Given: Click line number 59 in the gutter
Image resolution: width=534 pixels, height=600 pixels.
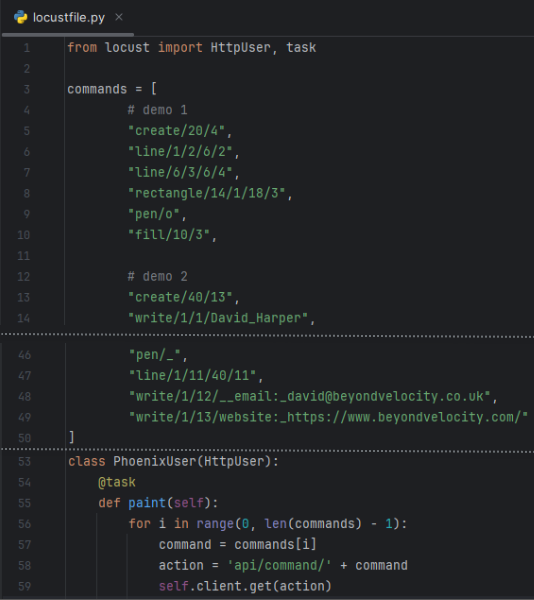Looking at the screenshot, I should [x=24, y=586].
